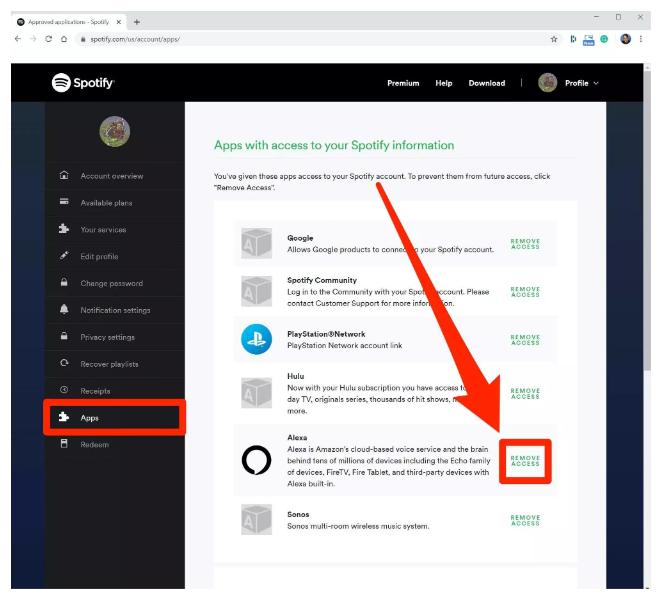This screenshot has height=600, width=658.
Task: Select Privacy settings in the sidebar
Action: pyautogui.click(x=107, y=337)
